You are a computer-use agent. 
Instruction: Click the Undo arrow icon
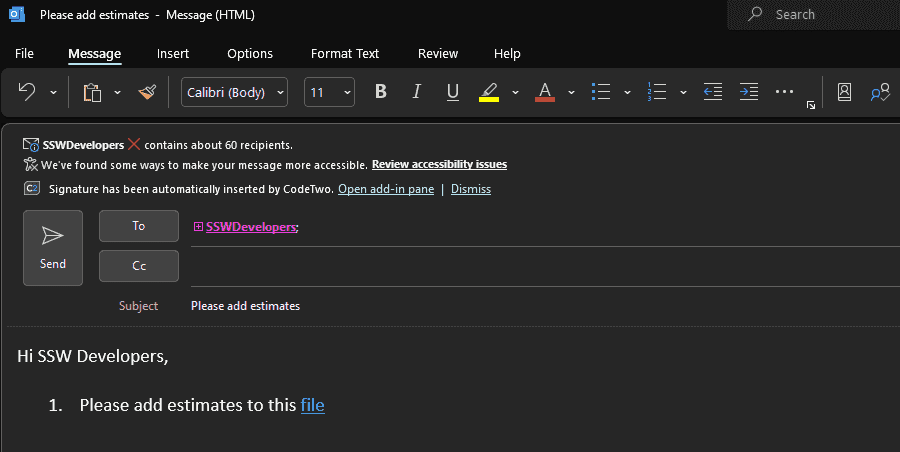pyautogui.click(x=27, y=92)
